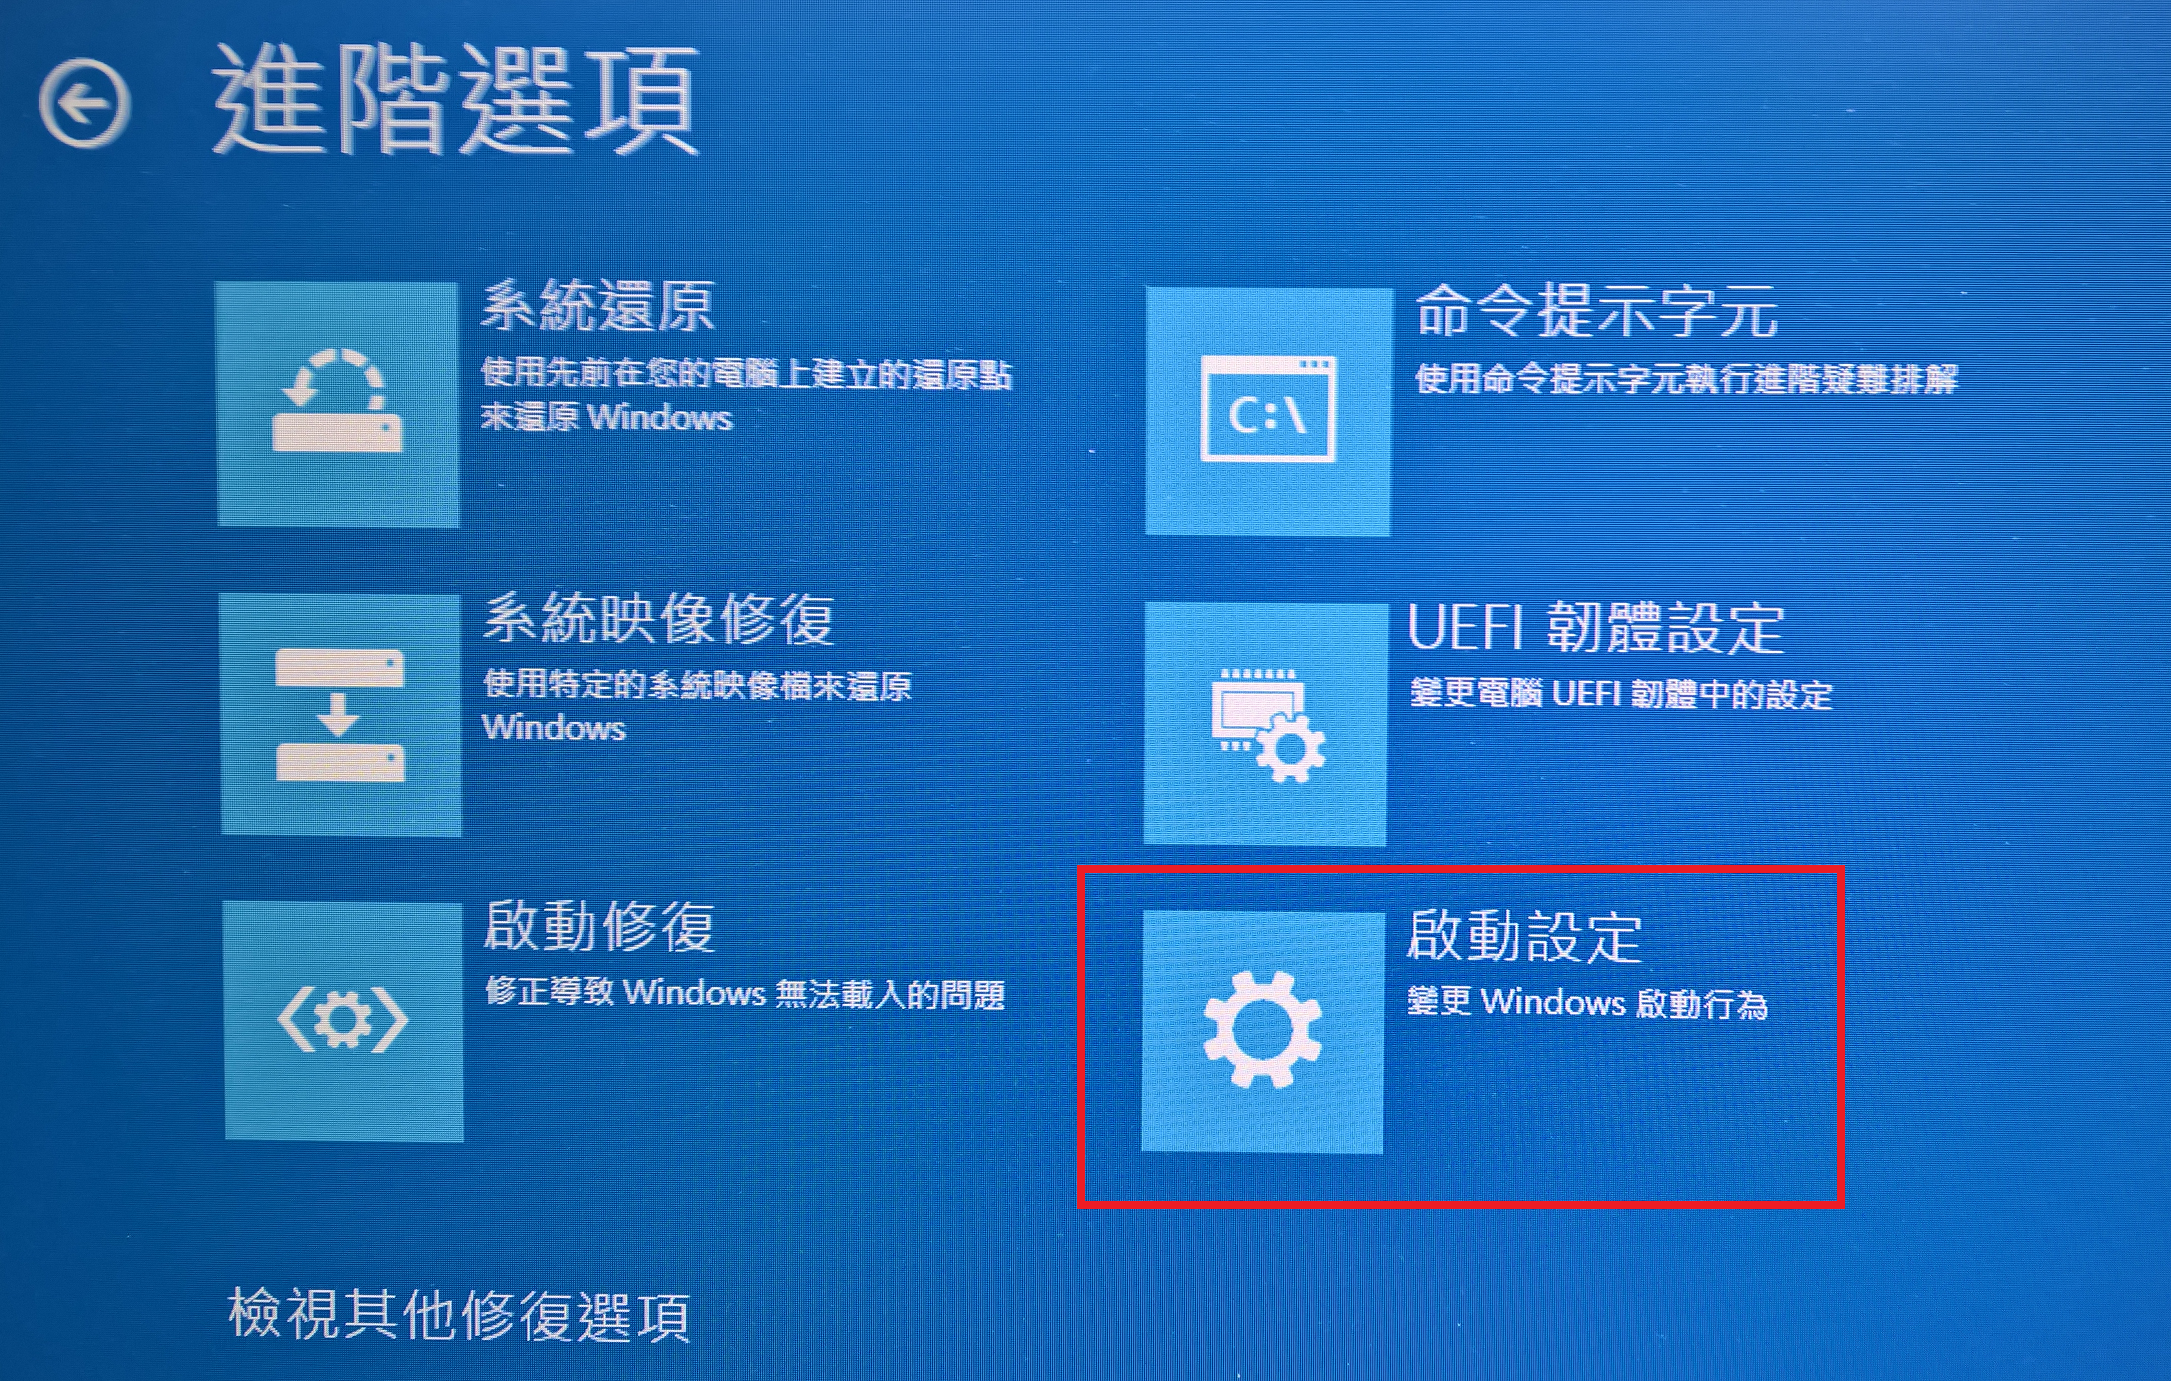Choose the 系統映像修復 title
The height and width of the screenshot is (1381, 2171).
pyautogui.click(x=658, y=618)
